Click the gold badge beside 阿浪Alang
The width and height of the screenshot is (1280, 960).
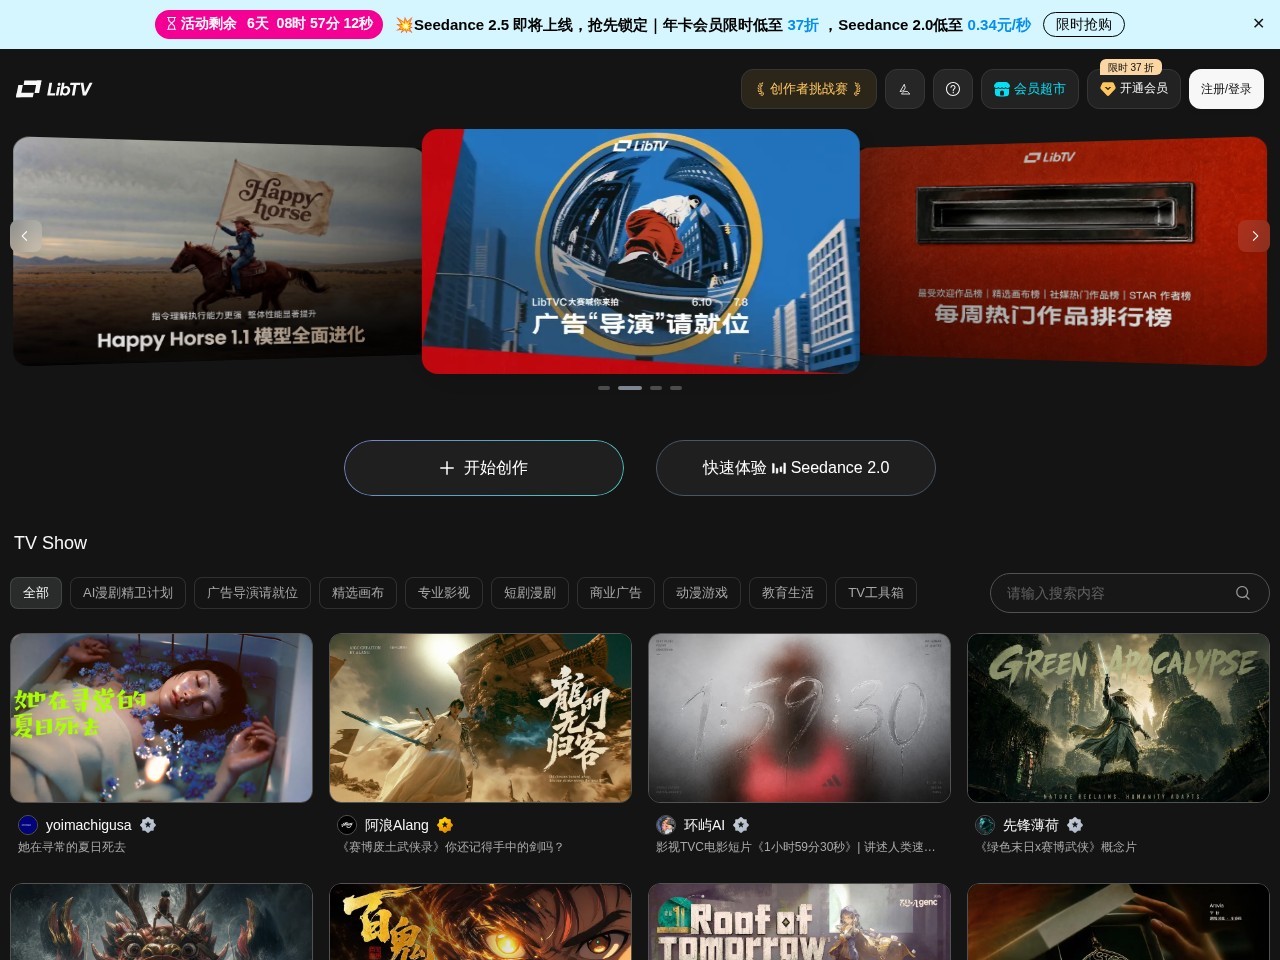coord(445,825)
